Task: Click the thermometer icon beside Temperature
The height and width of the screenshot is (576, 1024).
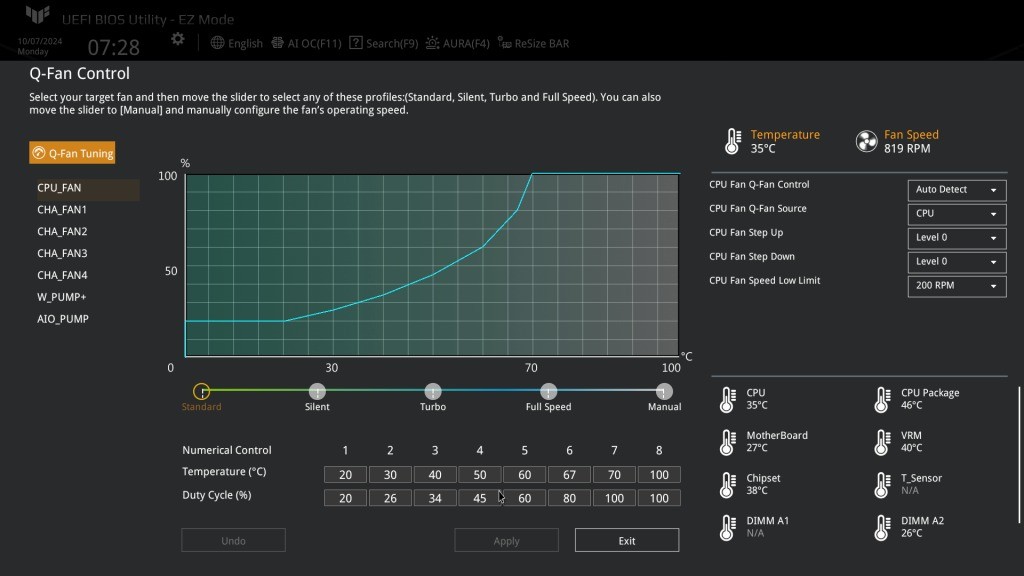Action: coord(733,141)
